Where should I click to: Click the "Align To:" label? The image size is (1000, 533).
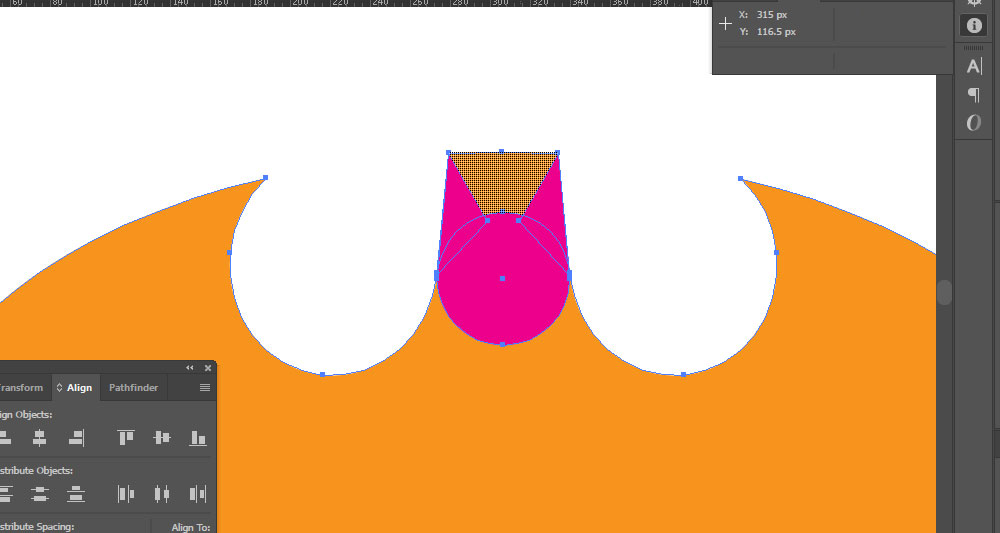(x=191, y=527)
